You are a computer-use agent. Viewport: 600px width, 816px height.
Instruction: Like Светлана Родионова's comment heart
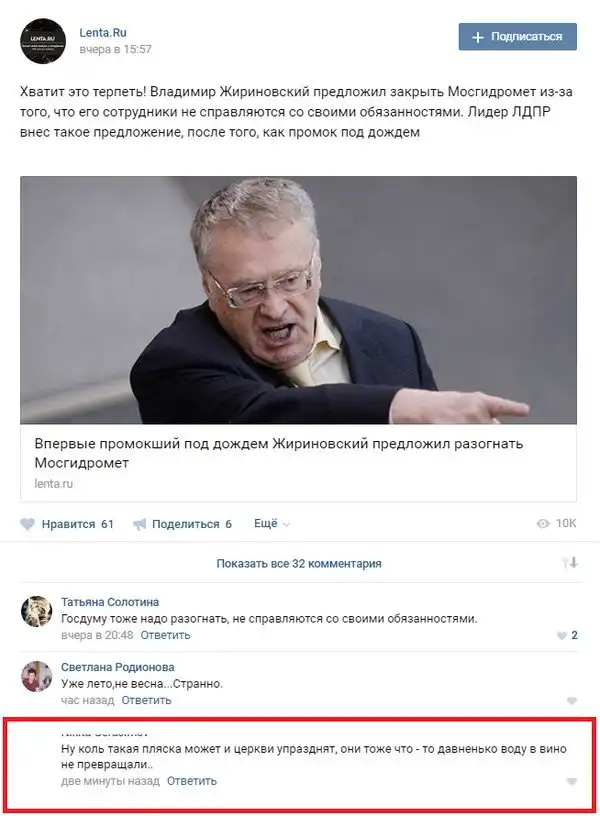tap(571, 701)
